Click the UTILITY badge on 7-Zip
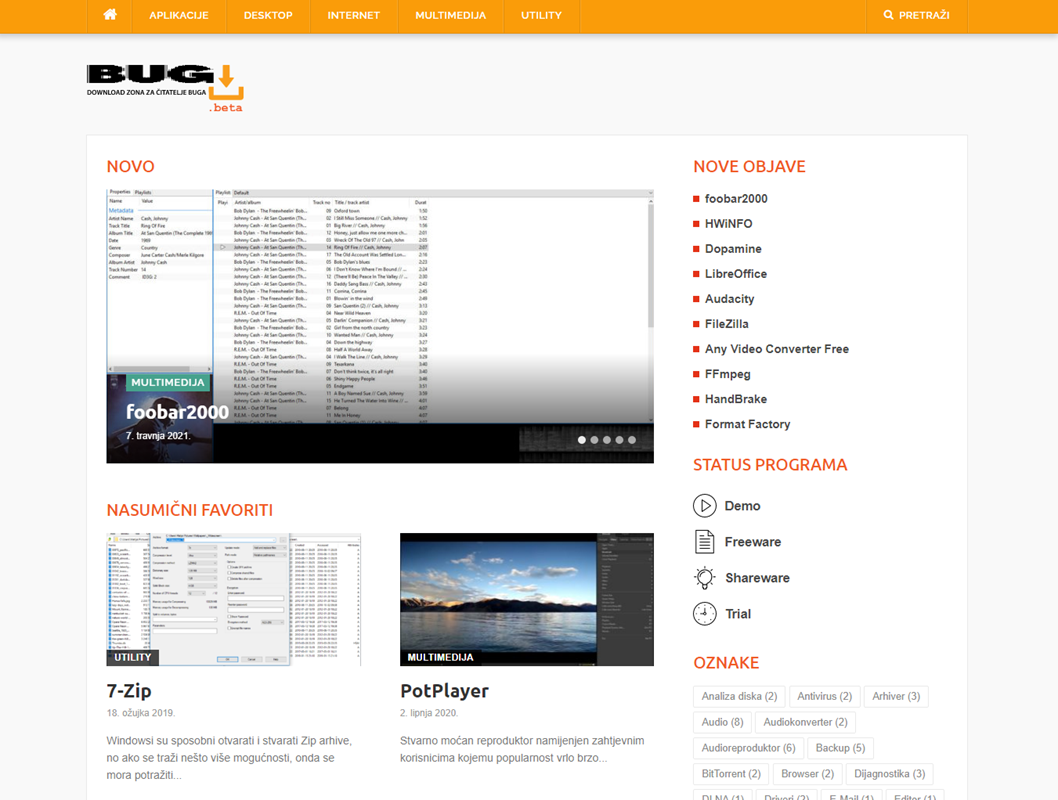The height and width of the screenshot is (800, 1058). click(133, 658)
